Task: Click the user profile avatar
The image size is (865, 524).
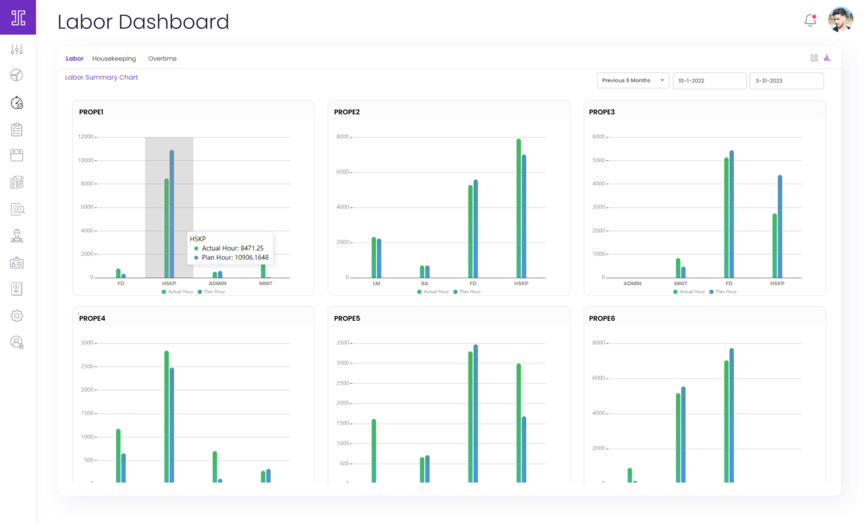Action: click(840, 20)
